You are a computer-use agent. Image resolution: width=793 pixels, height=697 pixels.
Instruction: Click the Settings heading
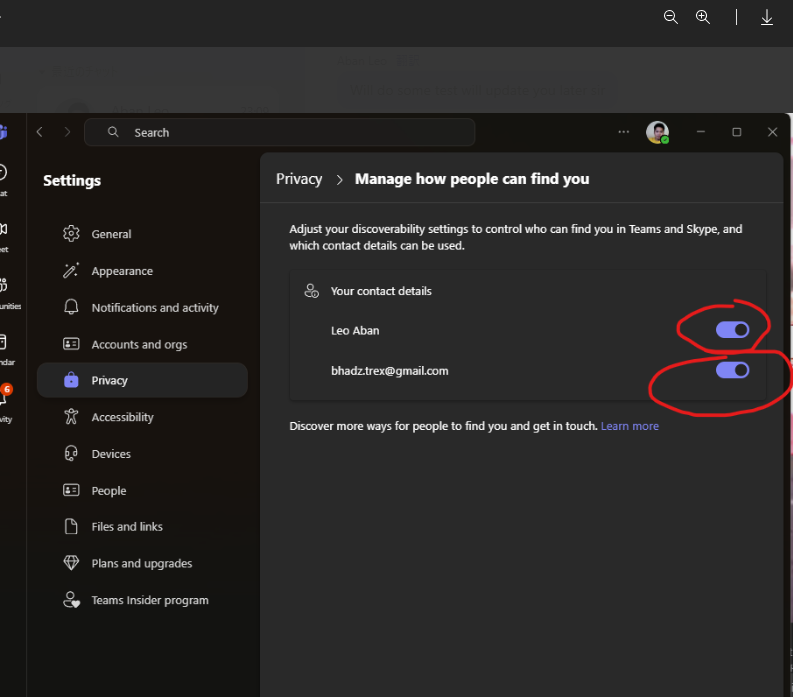point(72,181)
